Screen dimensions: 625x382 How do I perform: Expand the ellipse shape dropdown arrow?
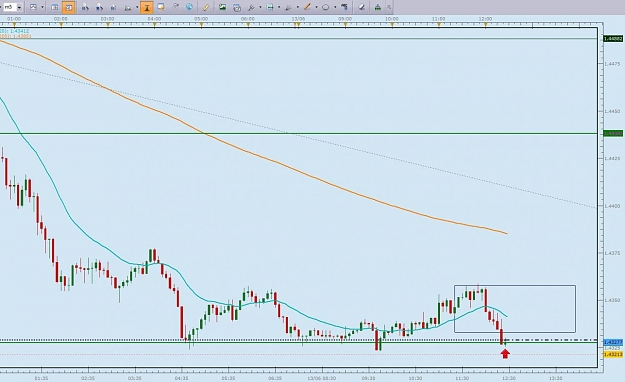pyautogui.click(x=335, y=7)
